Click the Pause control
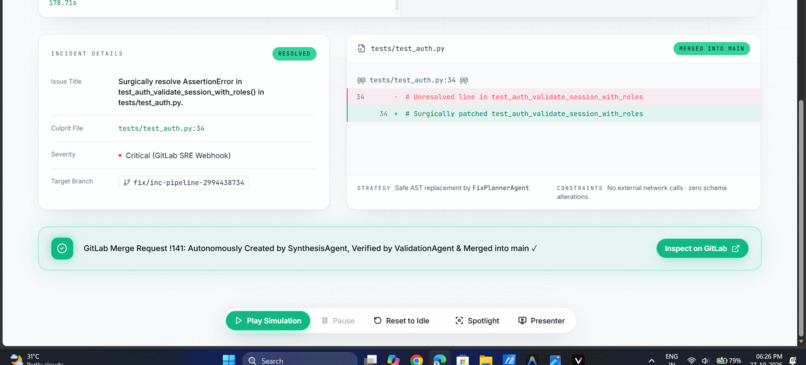This screenshot has width=806, height=365. (338, 321)
